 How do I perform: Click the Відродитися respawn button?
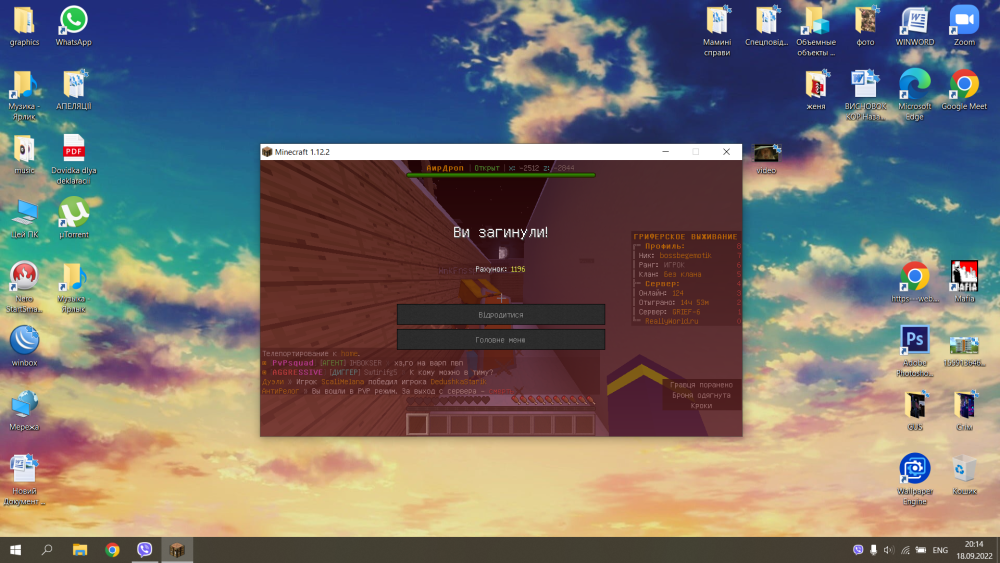click(501, 314)
